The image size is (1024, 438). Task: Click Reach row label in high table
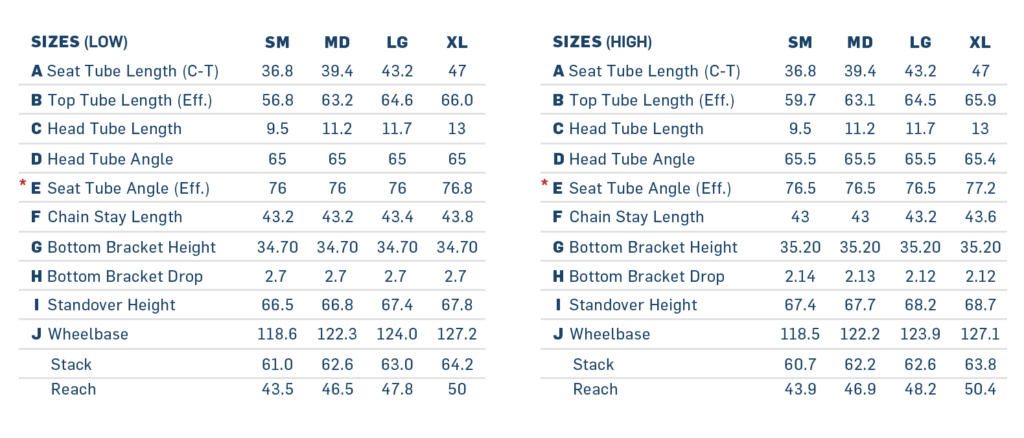(595, 389)
